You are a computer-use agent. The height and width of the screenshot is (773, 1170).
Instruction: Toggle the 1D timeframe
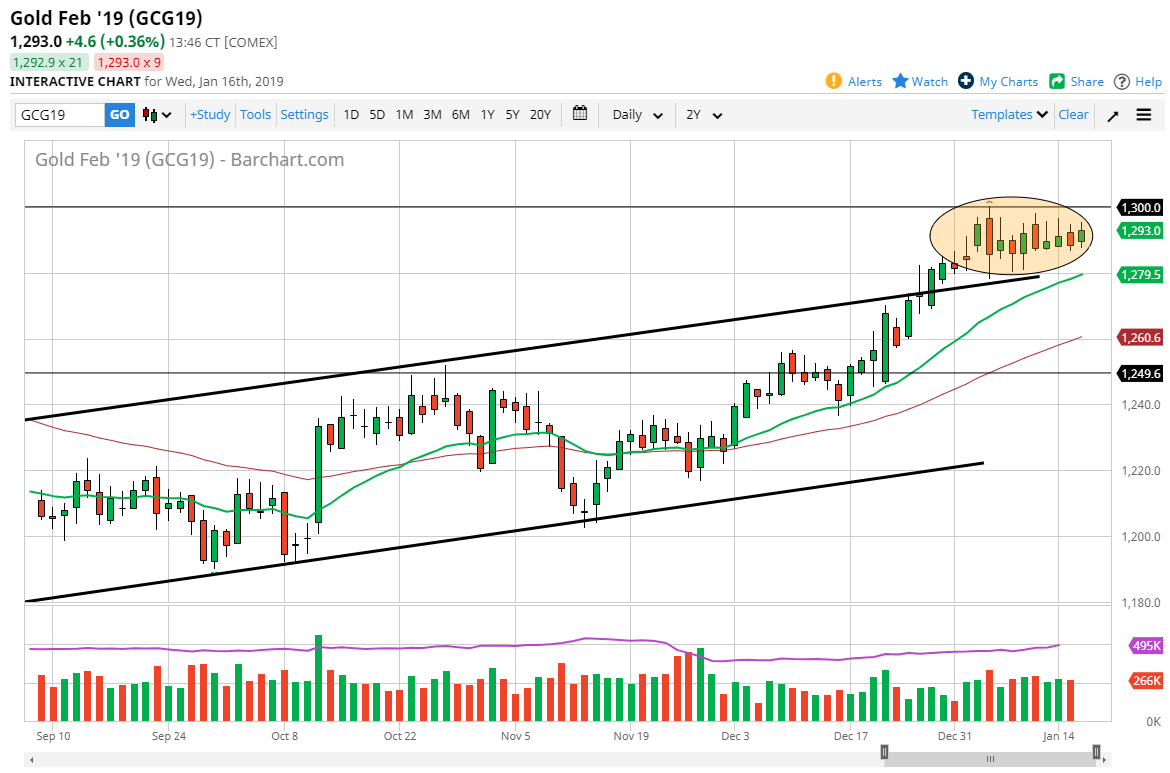coord(351,115)
